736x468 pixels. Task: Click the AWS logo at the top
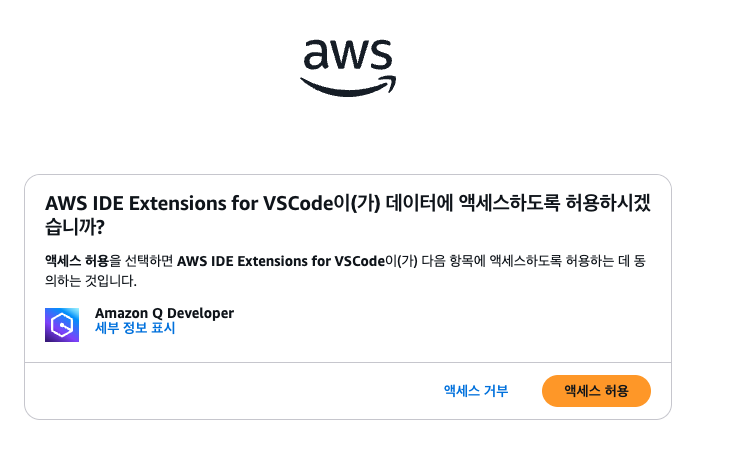pyautogui.click(x=348, y=66)
